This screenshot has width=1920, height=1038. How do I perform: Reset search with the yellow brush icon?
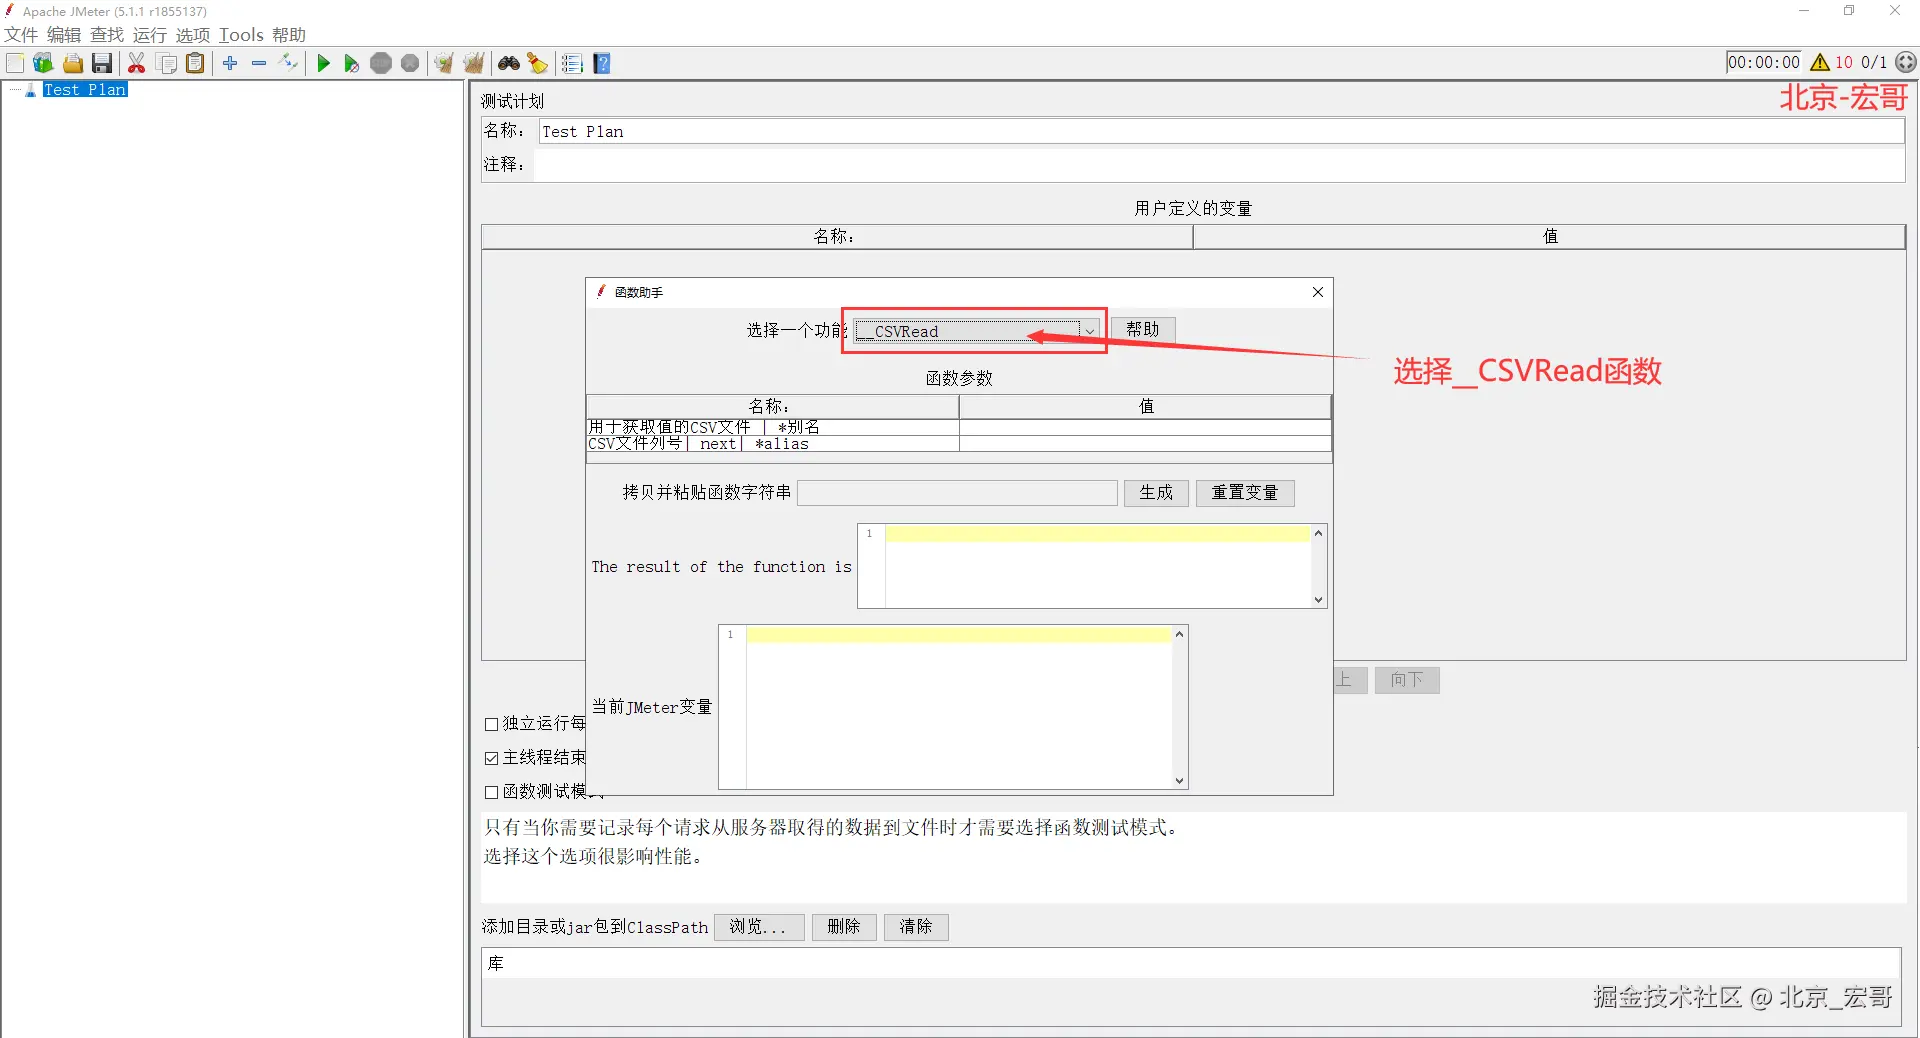click(x=538, y=63)
